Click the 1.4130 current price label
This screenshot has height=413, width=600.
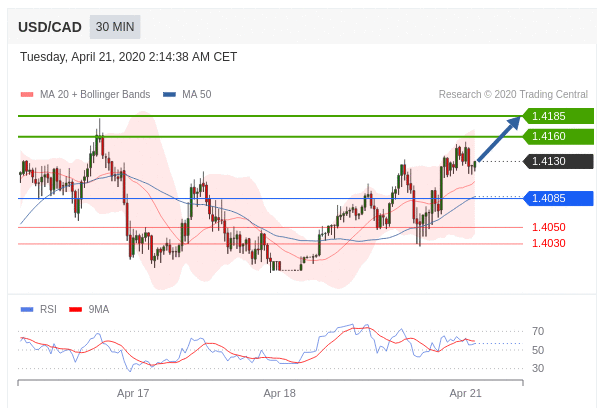558,161
